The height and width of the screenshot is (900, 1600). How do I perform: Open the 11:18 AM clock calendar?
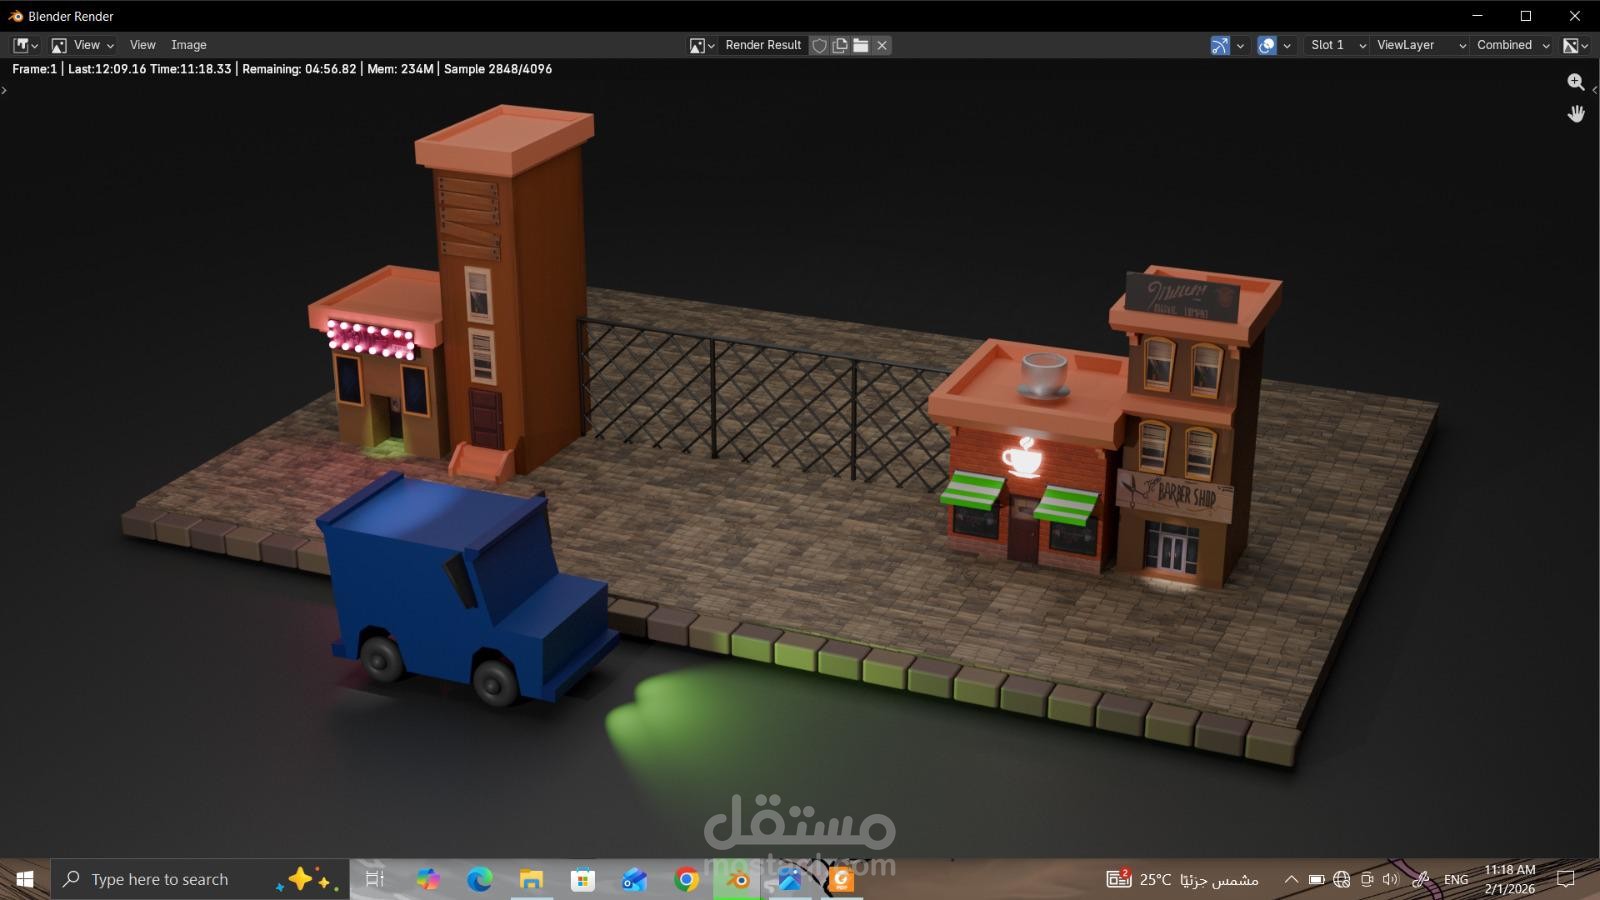(1510, 879)
